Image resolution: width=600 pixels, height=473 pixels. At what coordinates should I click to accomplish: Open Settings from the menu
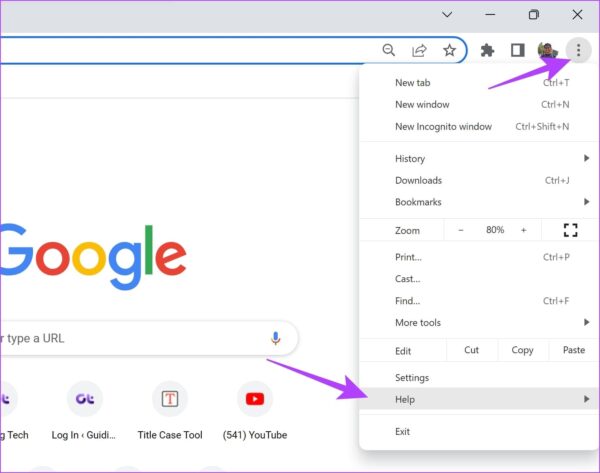coord(412,378)
